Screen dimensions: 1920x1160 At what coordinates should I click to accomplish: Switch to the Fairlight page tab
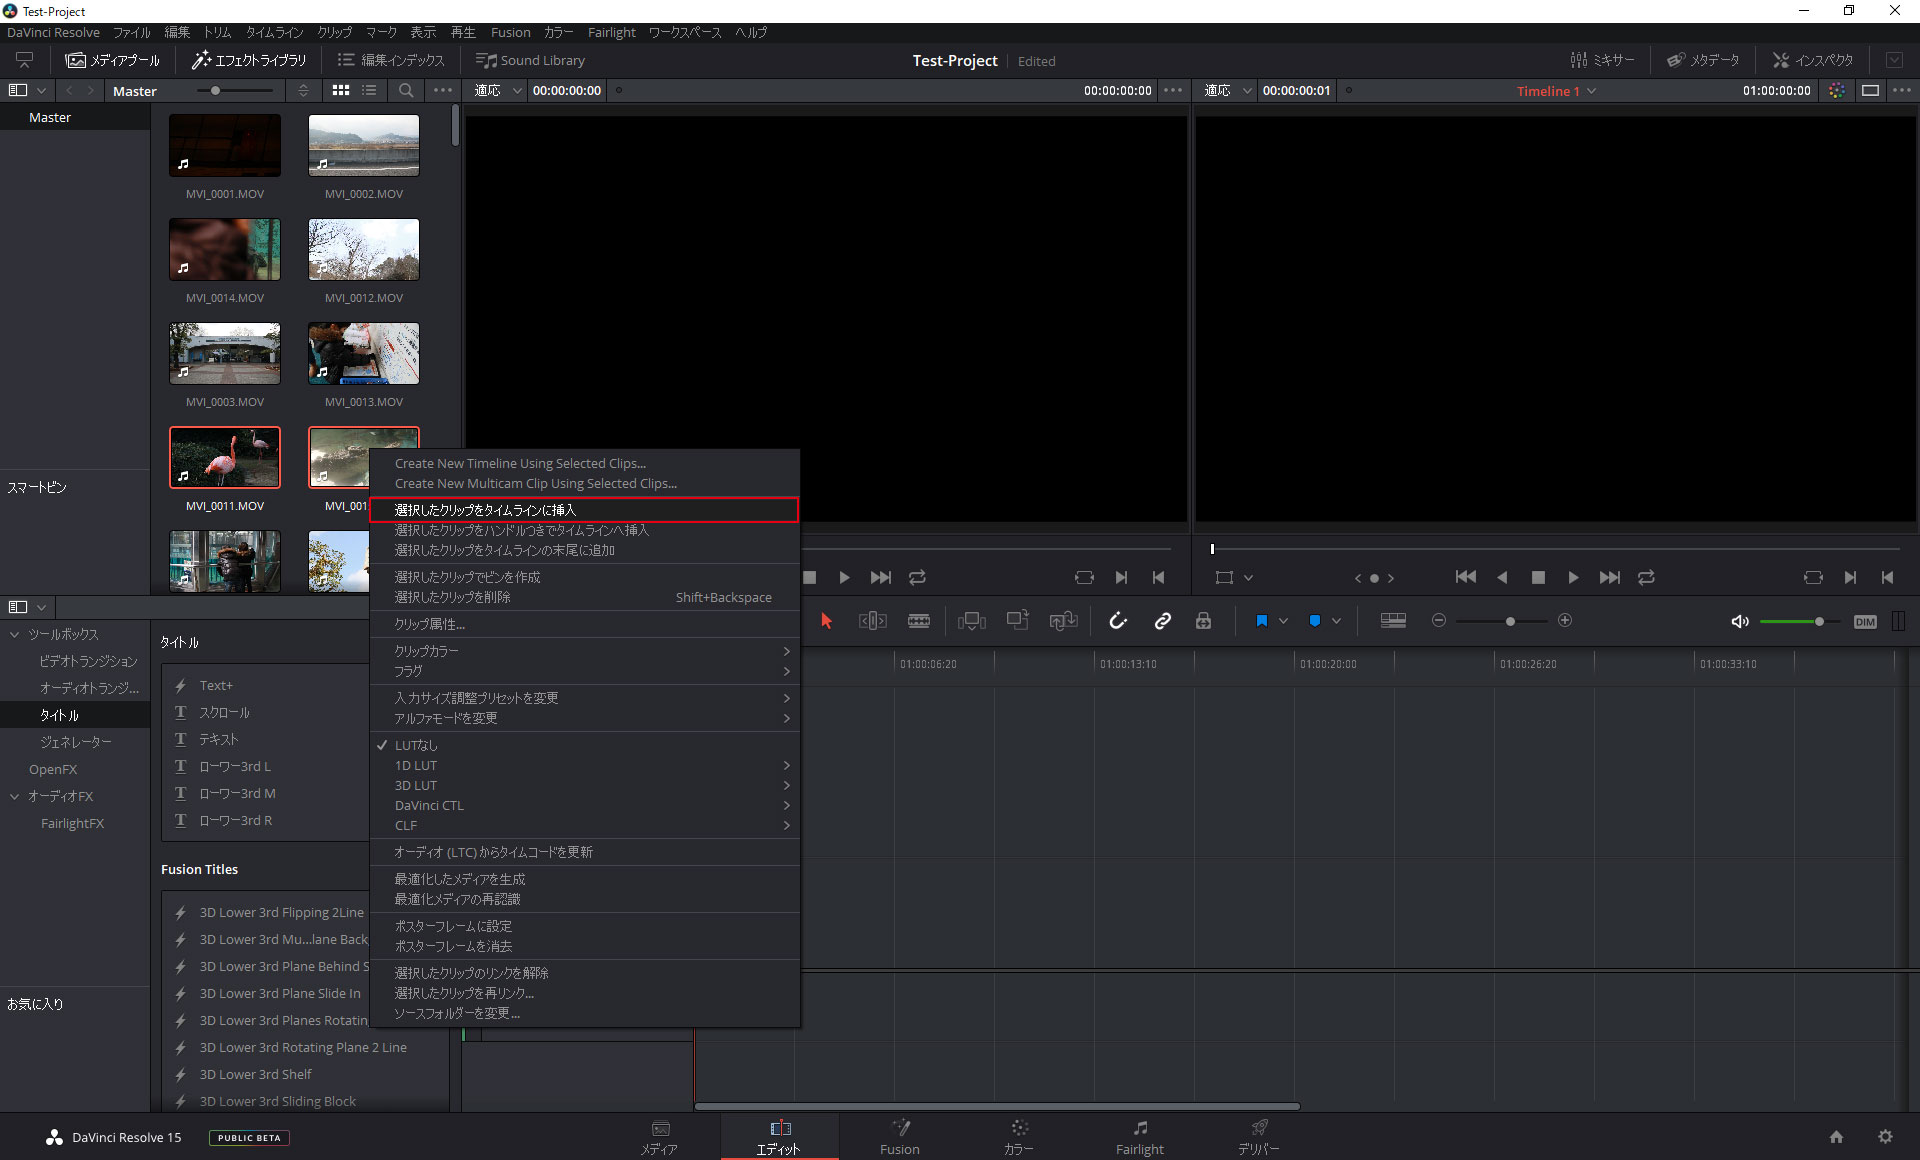pyautogui.click(x=1139, y=1137)
